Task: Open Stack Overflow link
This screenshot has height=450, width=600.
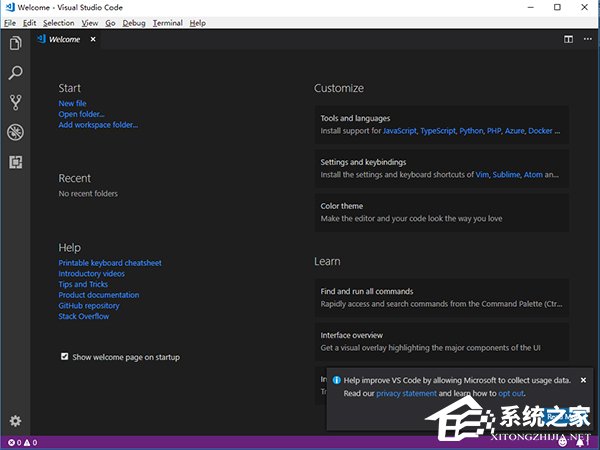Action: click(84, 316)
